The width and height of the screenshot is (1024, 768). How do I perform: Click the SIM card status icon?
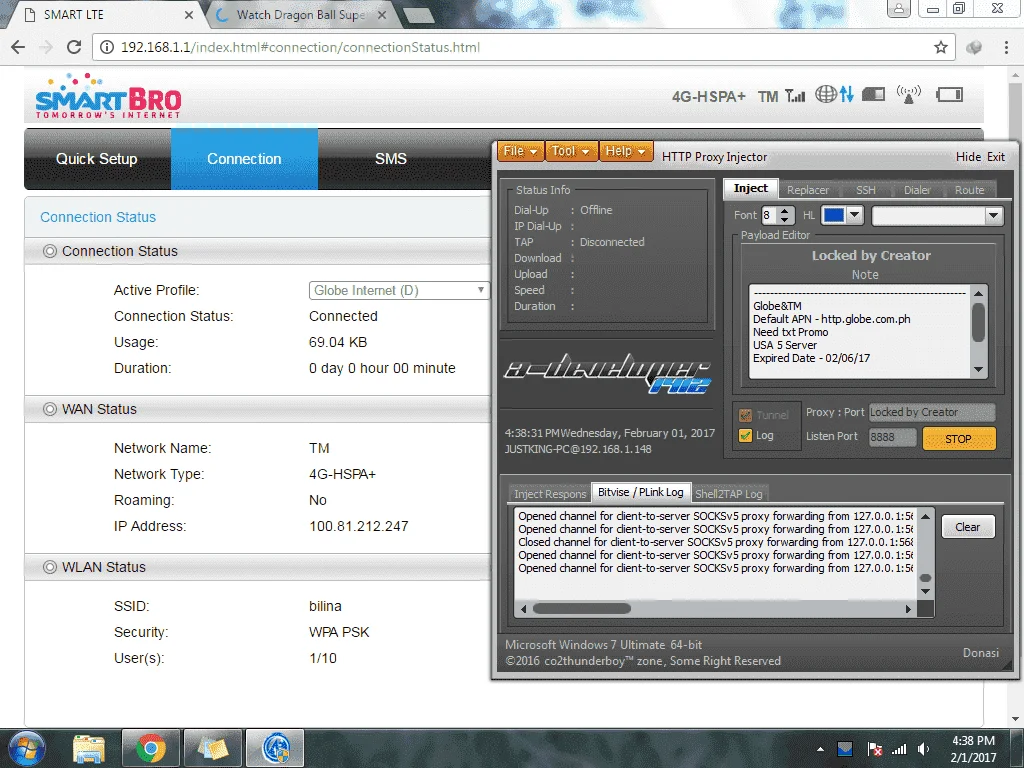(873, 95)
